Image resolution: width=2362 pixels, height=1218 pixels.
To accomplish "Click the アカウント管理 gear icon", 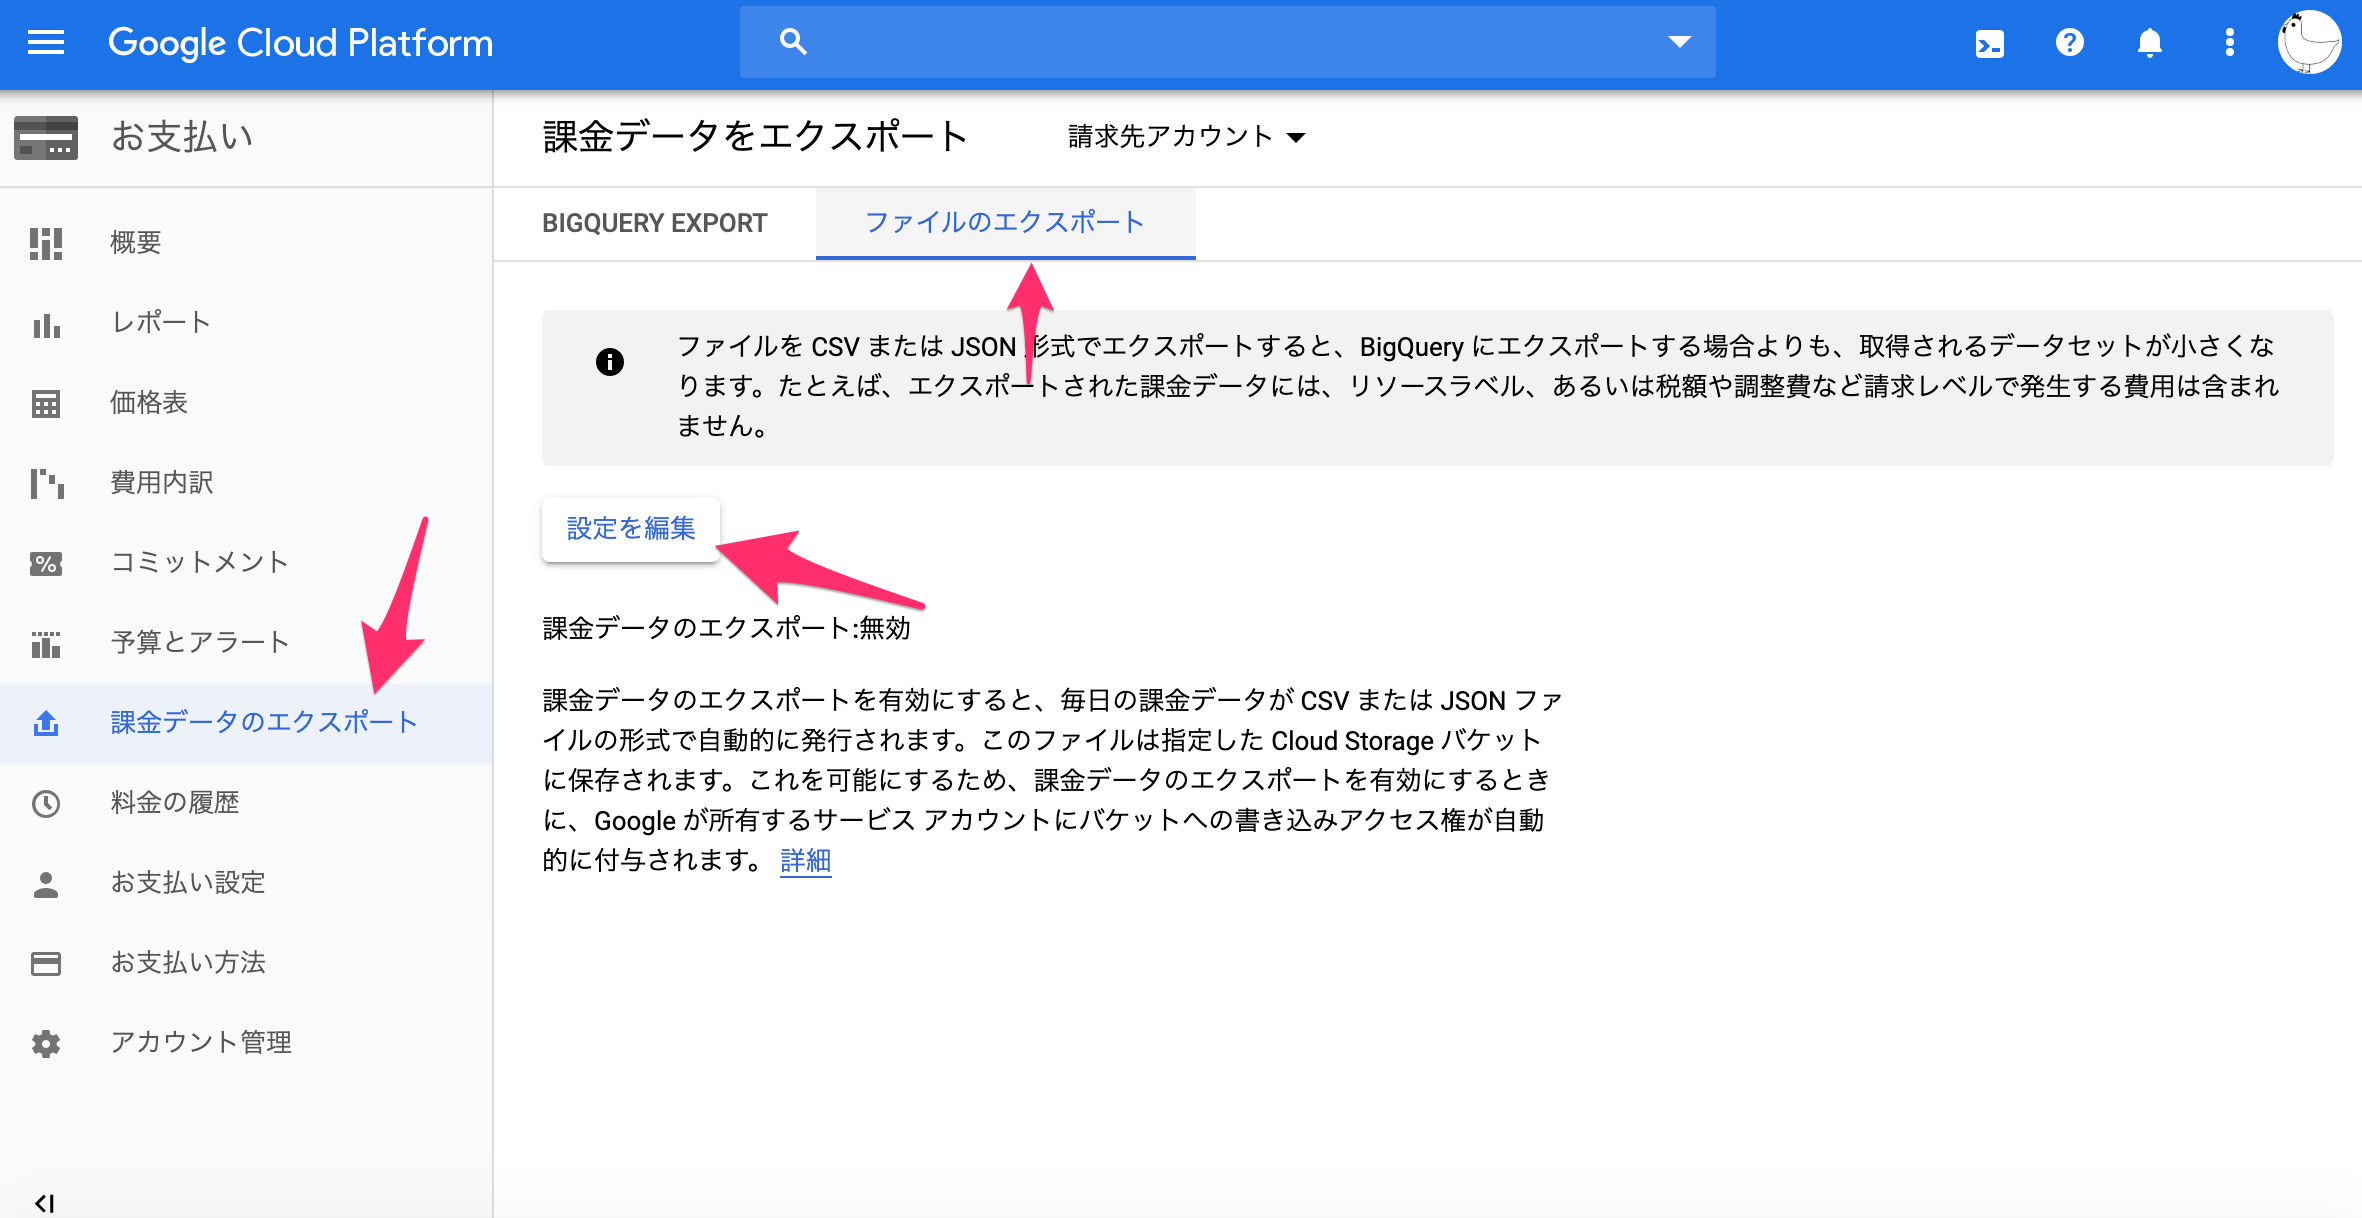I will (x=46, y=1043).
